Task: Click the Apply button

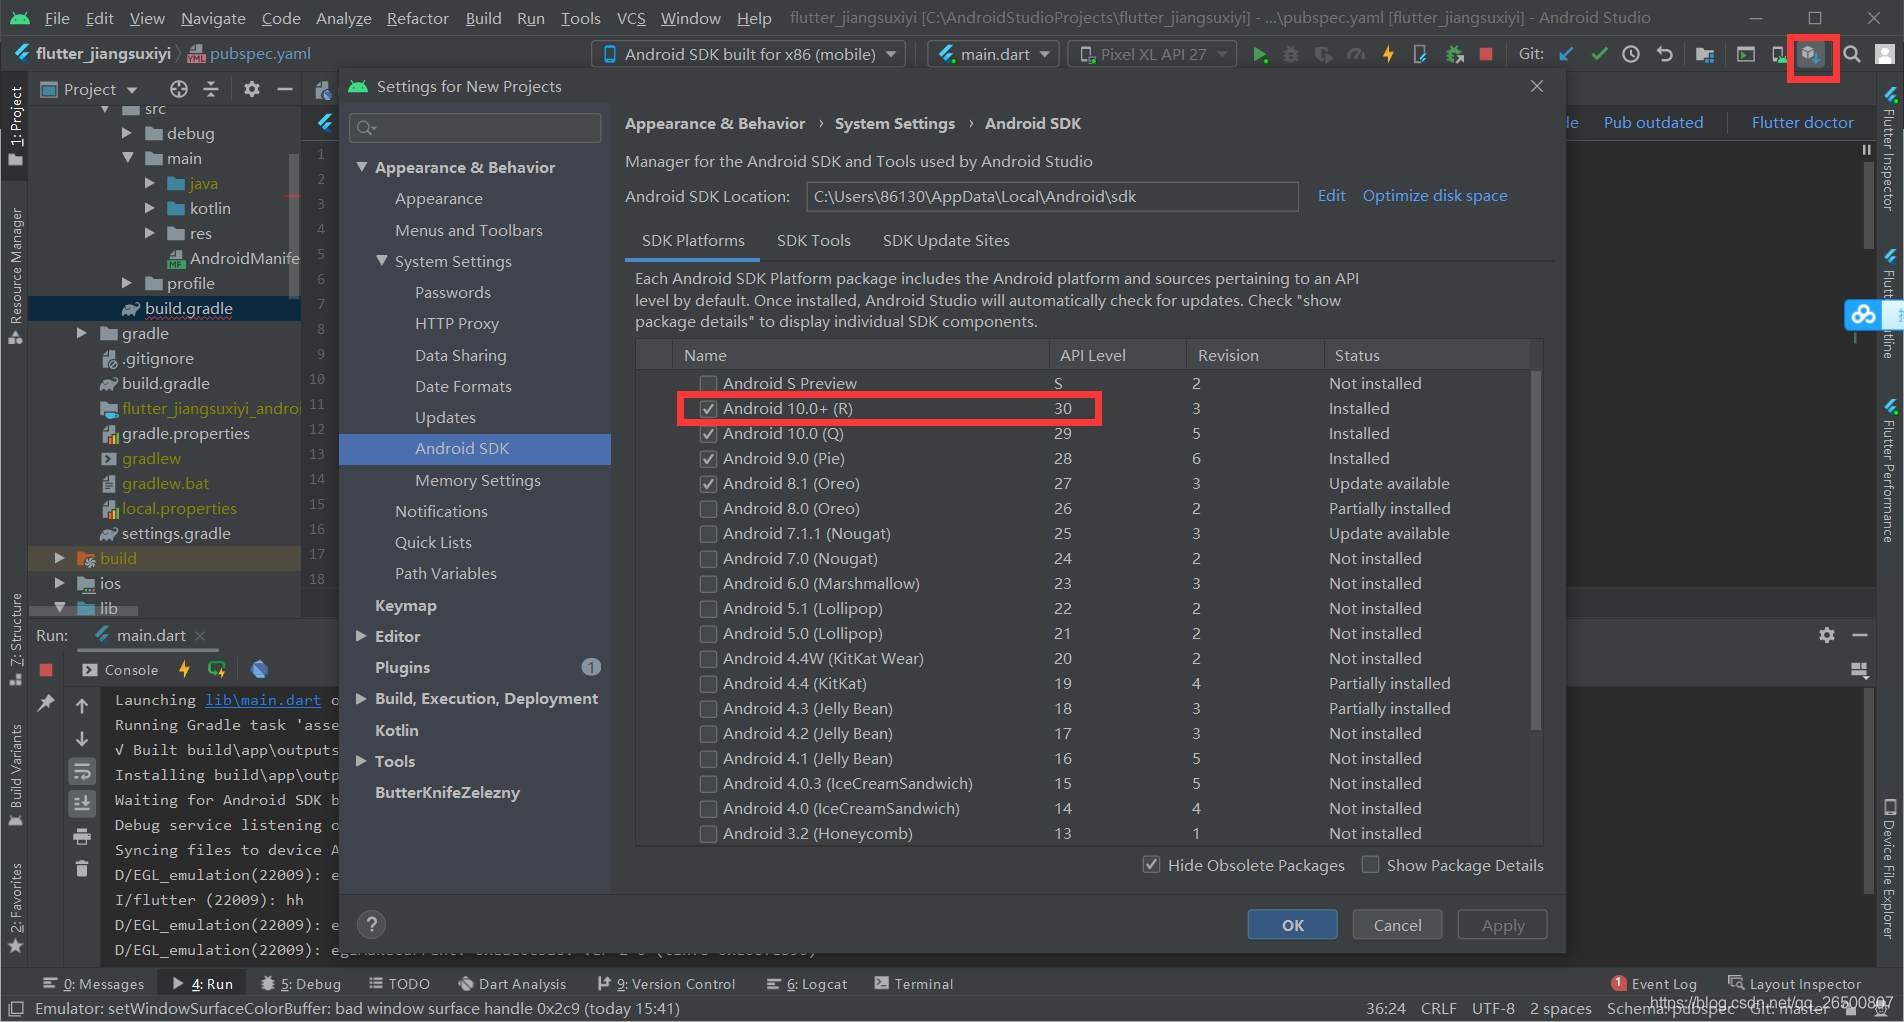Action: pyautogui.click(x=1501, y=924)
